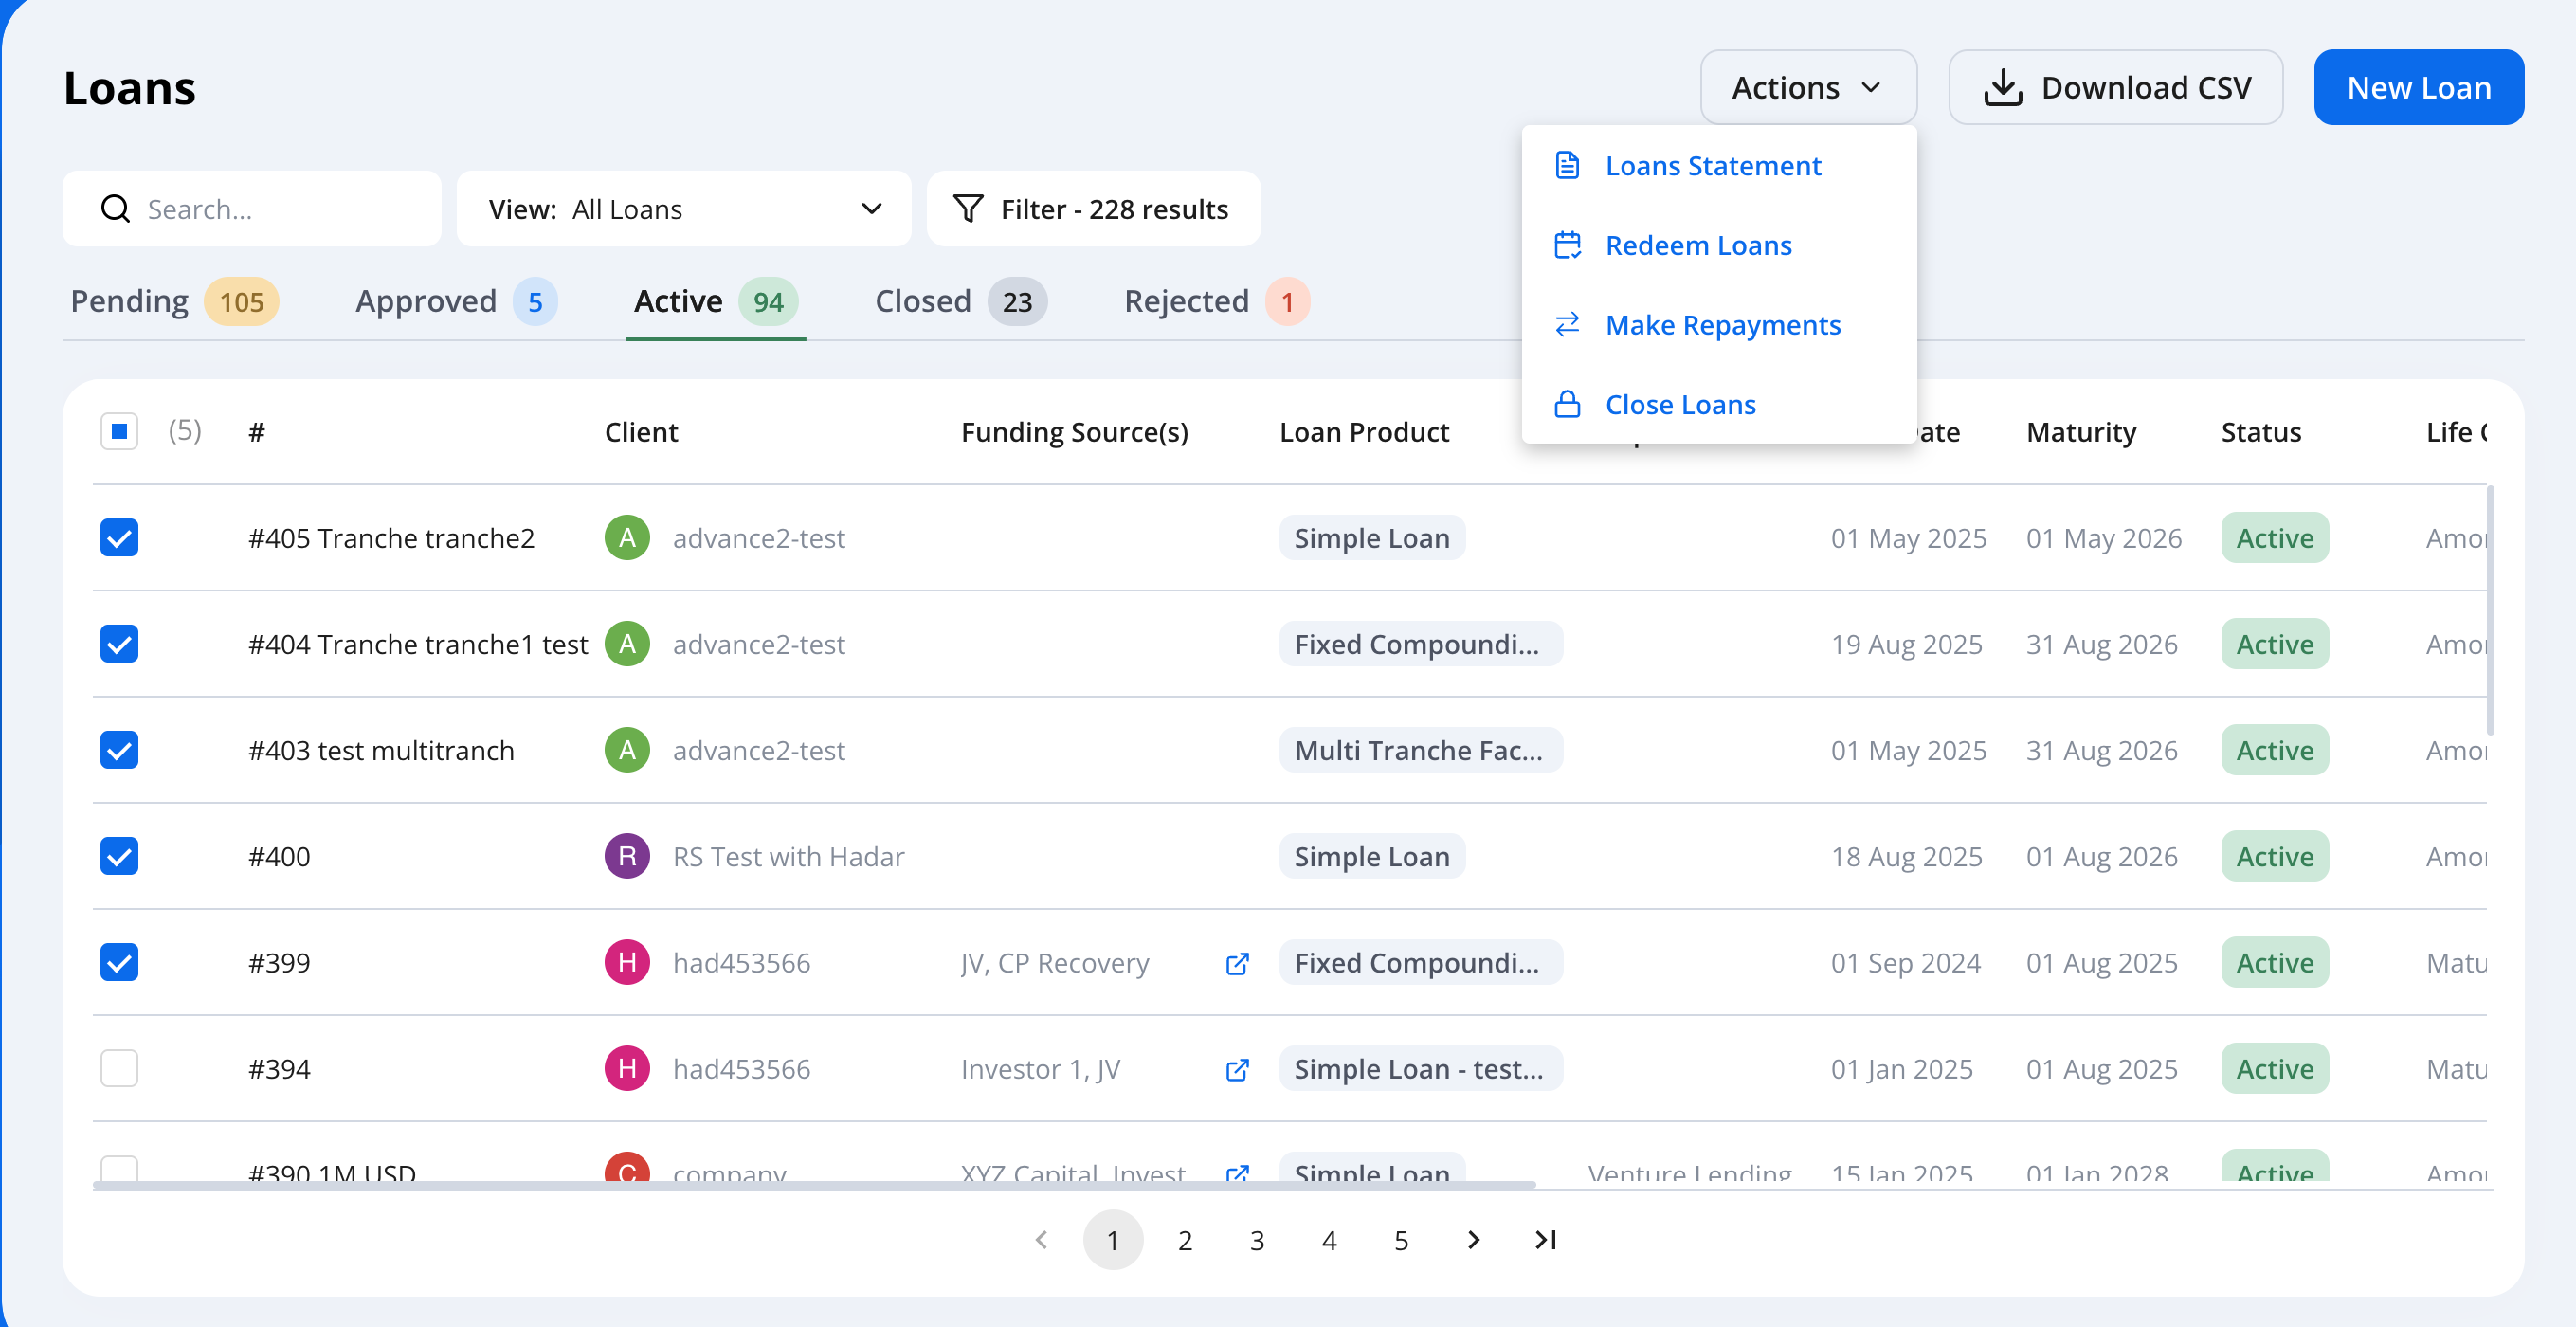Image resolution: width=2576 pixels, height=1327 pixels.
Task: Open Filter - 228 results button
Action: pyautogui.click(x=1093, y=209)
